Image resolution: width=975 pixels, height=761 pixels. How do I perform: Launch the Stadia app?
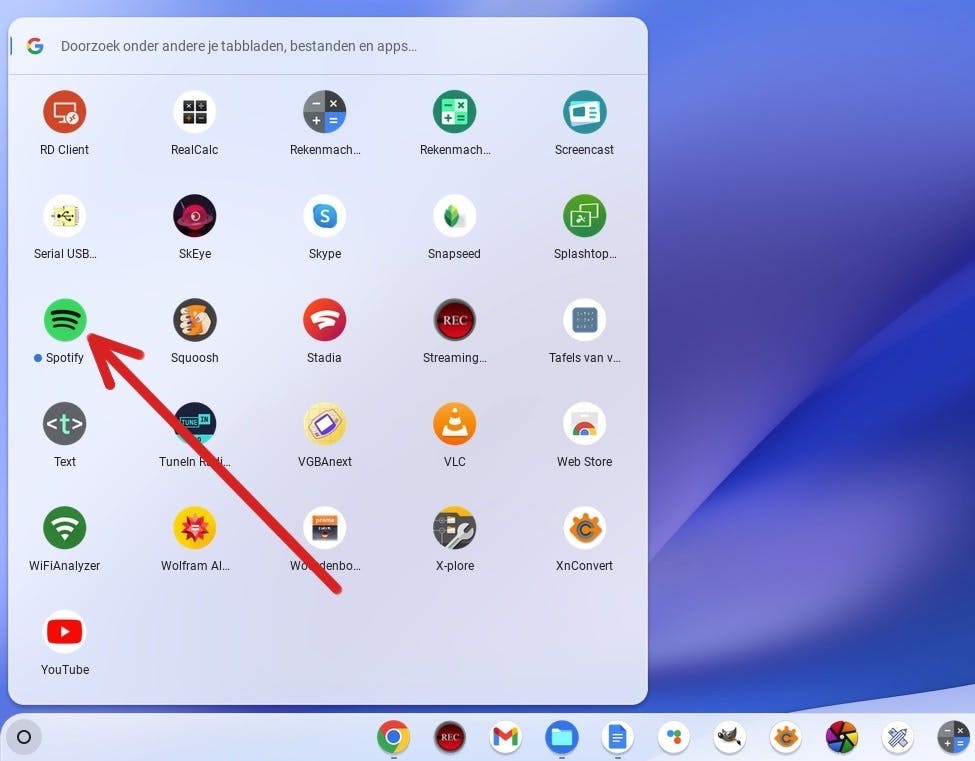325,320
